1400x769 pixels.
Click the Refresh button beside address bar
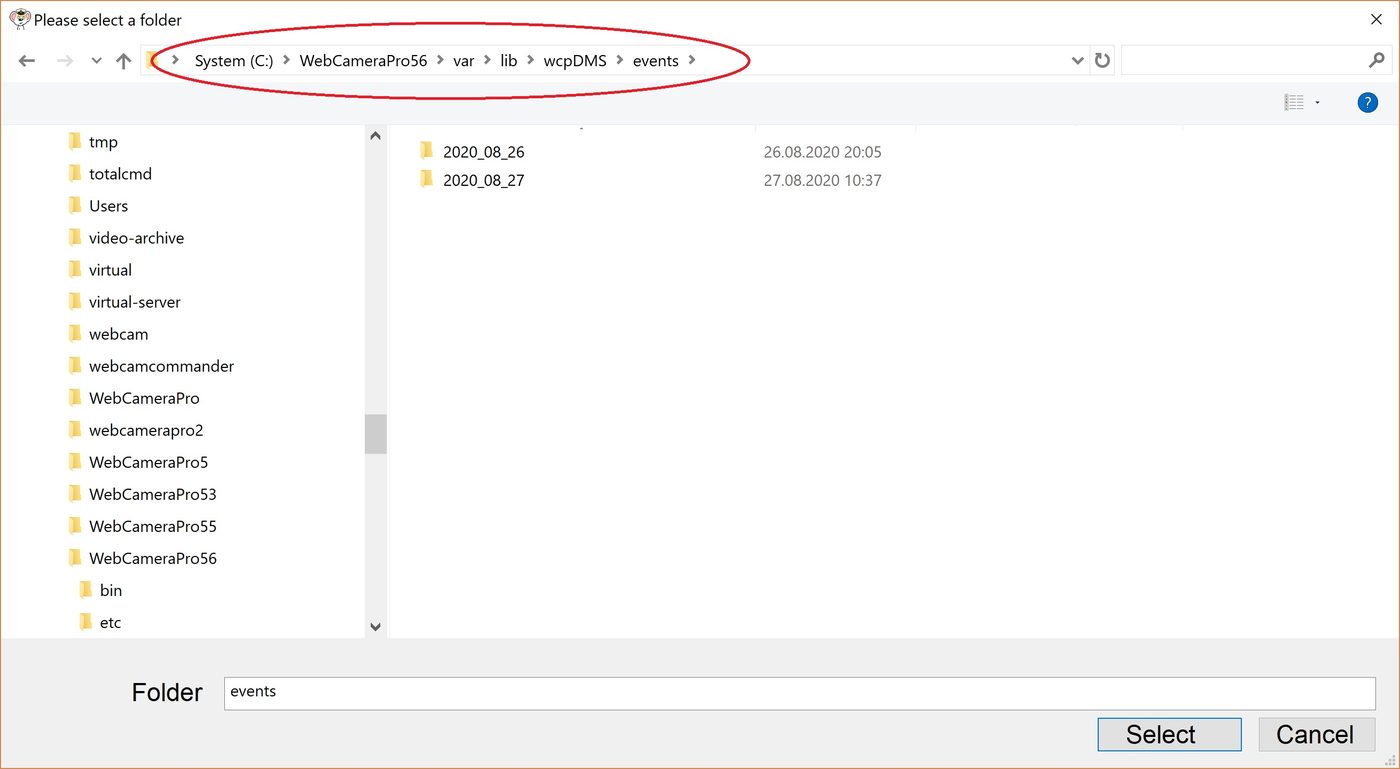[1102, 60]
